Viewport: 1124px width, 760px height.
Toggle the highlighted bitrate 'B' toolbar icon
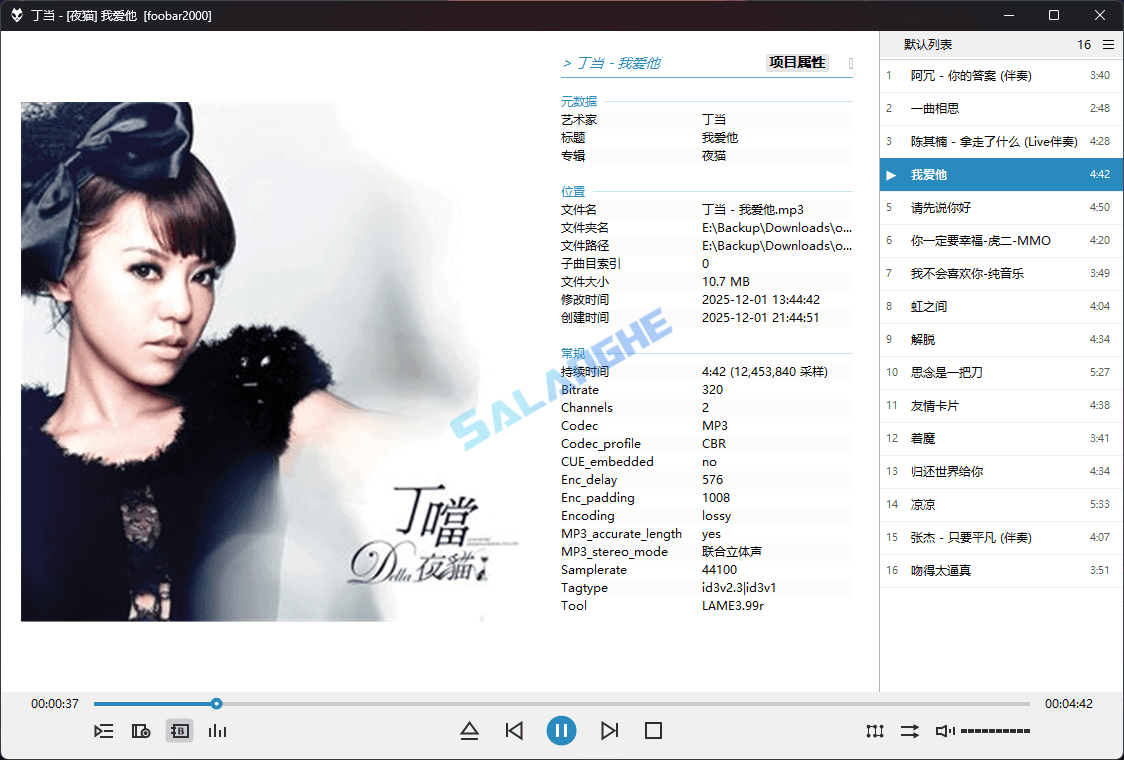180,731
